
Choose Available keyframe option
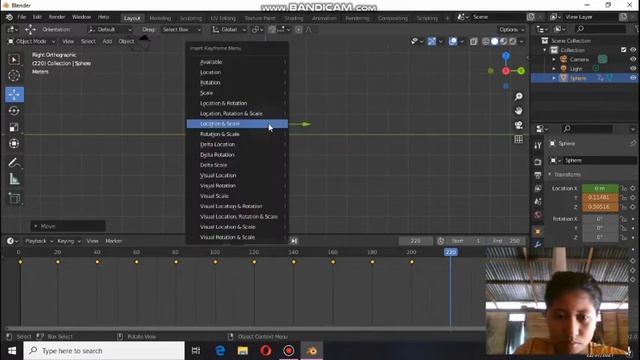click(x=237, y=62)
